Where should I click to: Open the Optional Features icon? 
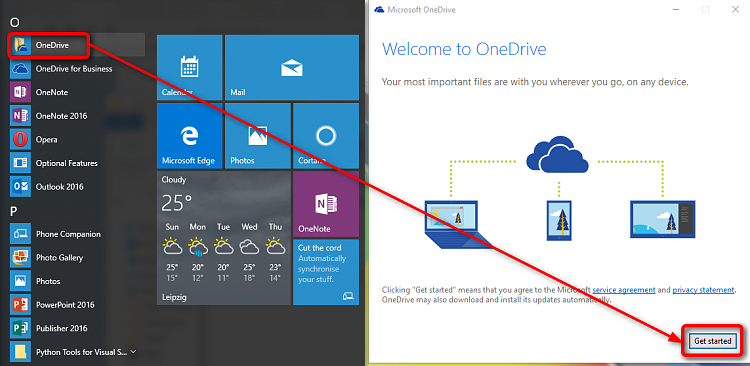tap(21, 163)
